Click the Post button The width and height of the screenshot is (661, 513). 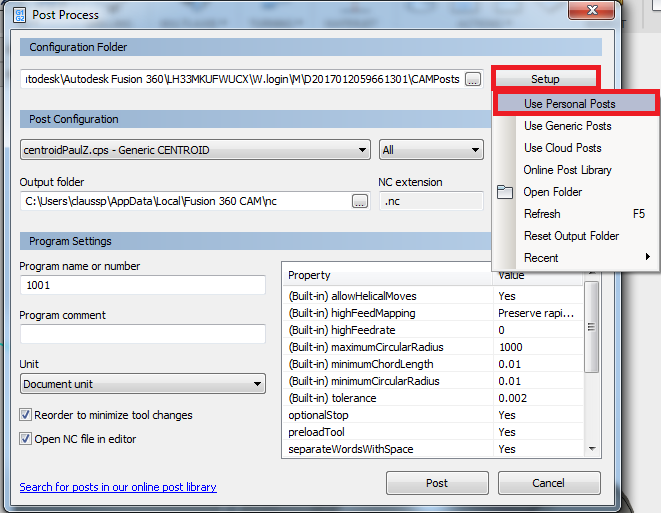pyautogui.click(x=437, y=483)
